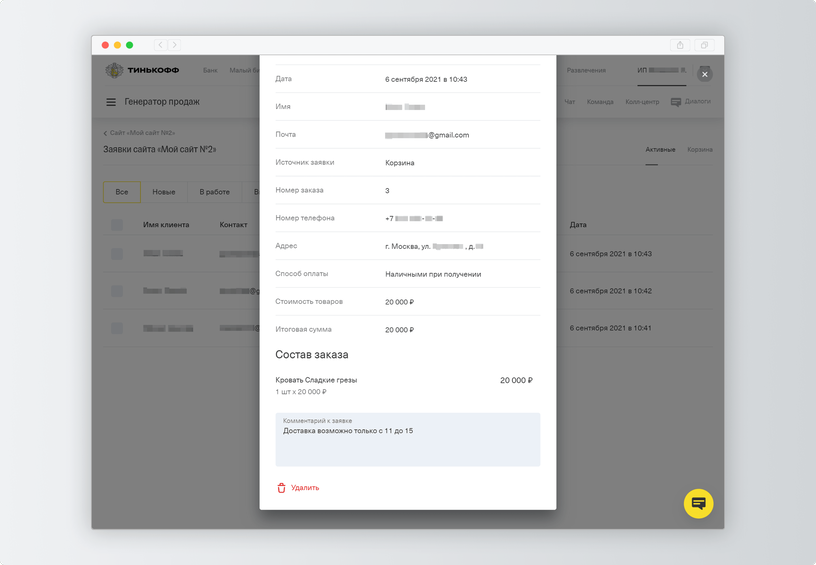Open the Колл-центр navigation link
Image resolution: width=816 pixels, height=565 pixels.
pyautogui.click(x=642, y=102)
